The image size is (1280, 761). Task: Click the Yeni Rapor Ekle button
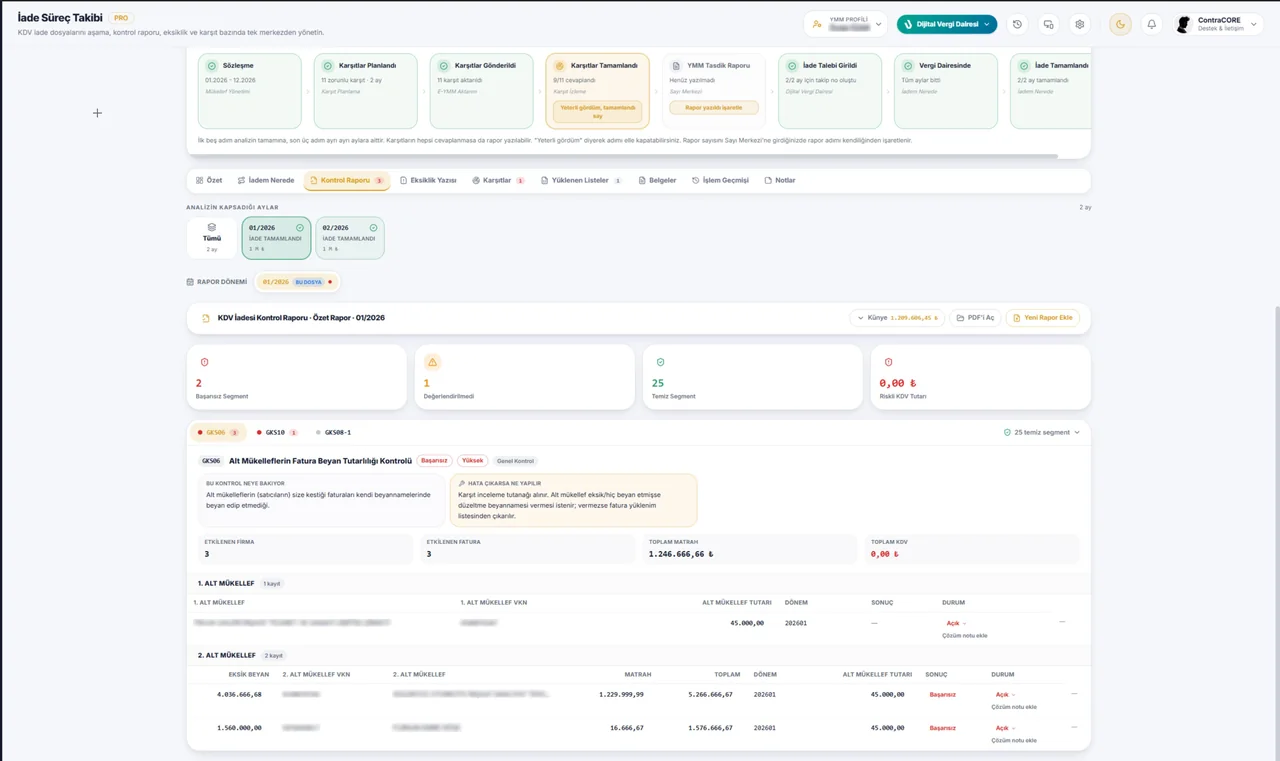pyautogui.click(x=1042, y=318)
